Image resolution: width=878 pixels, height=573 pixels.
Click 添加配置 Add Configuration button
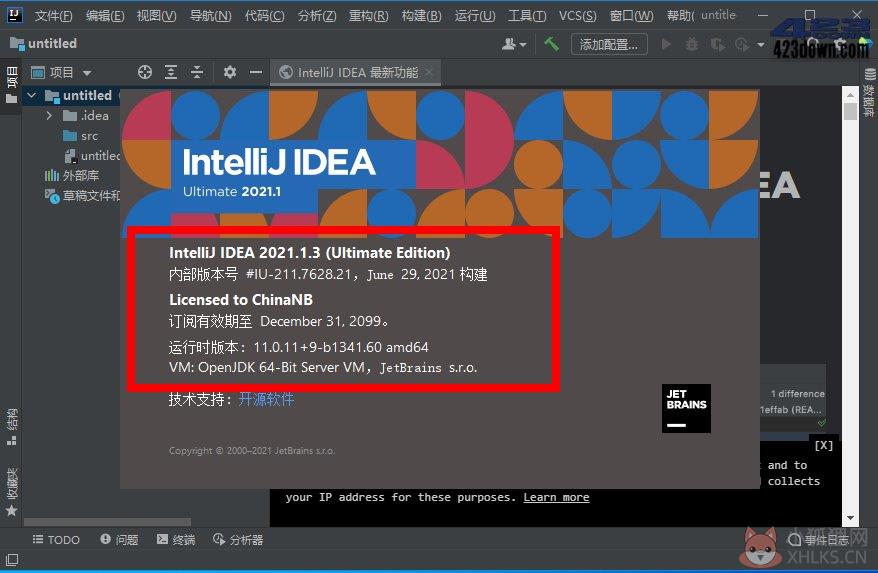609,44
